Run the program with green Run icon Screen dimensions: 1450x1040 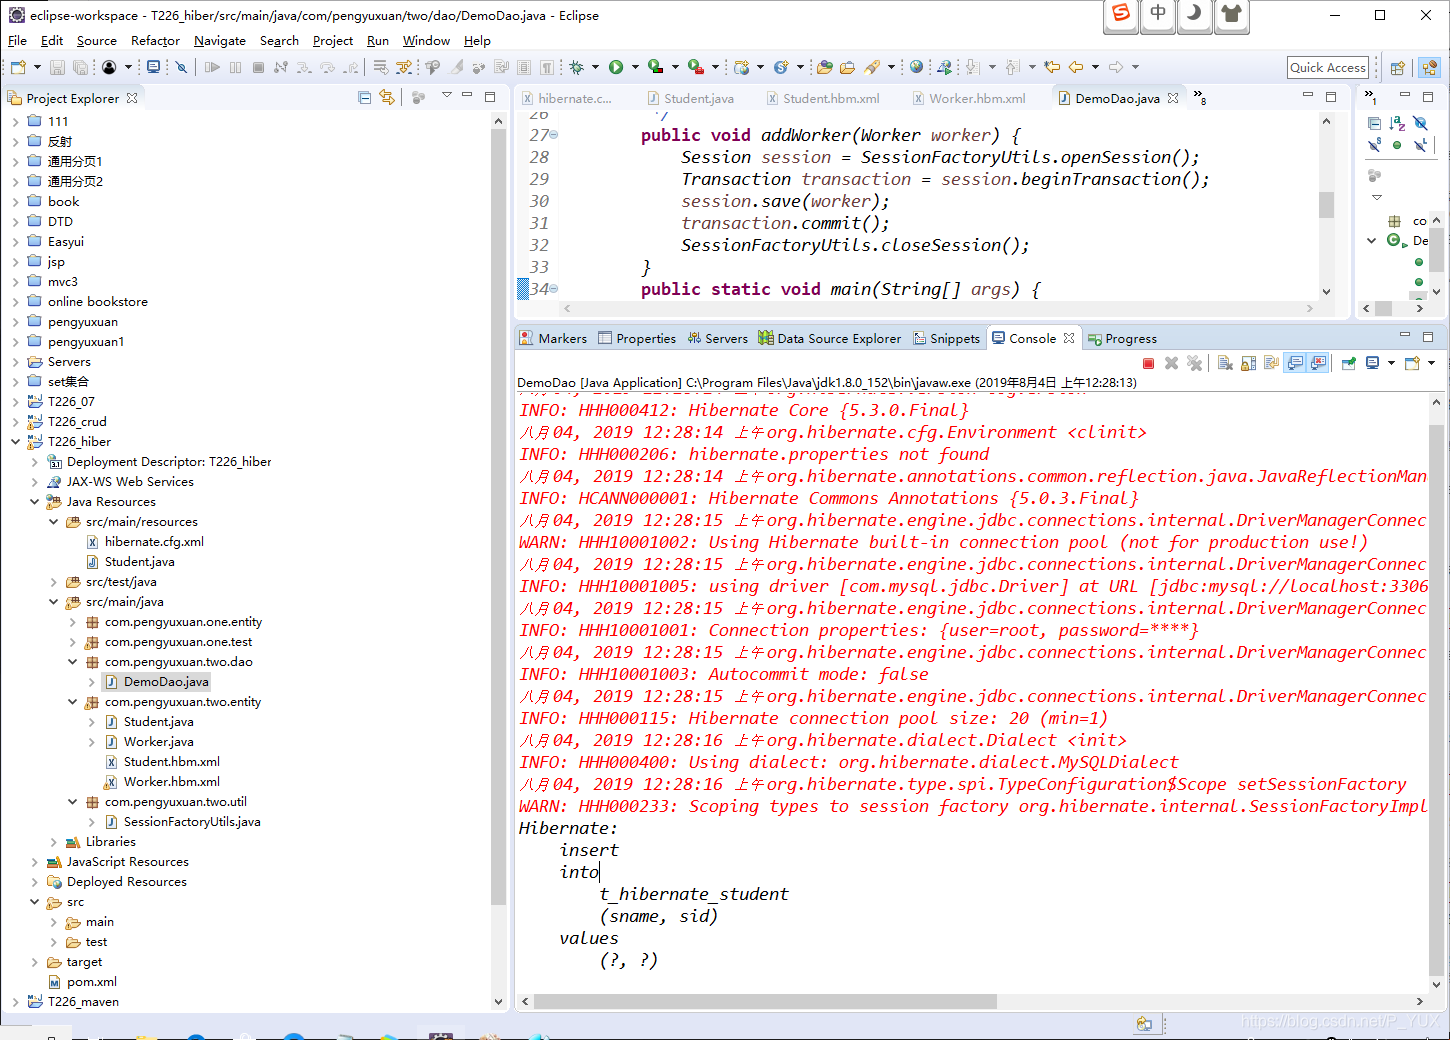coord(616,67)
